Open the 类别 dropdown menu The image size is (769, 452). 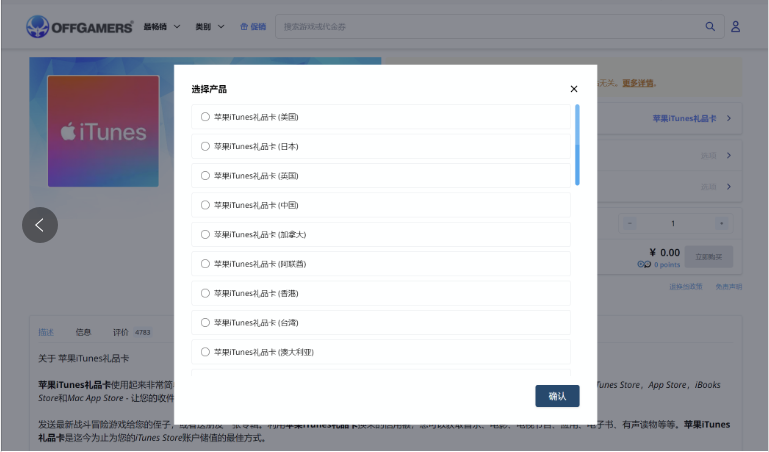(x=210, y=26)
